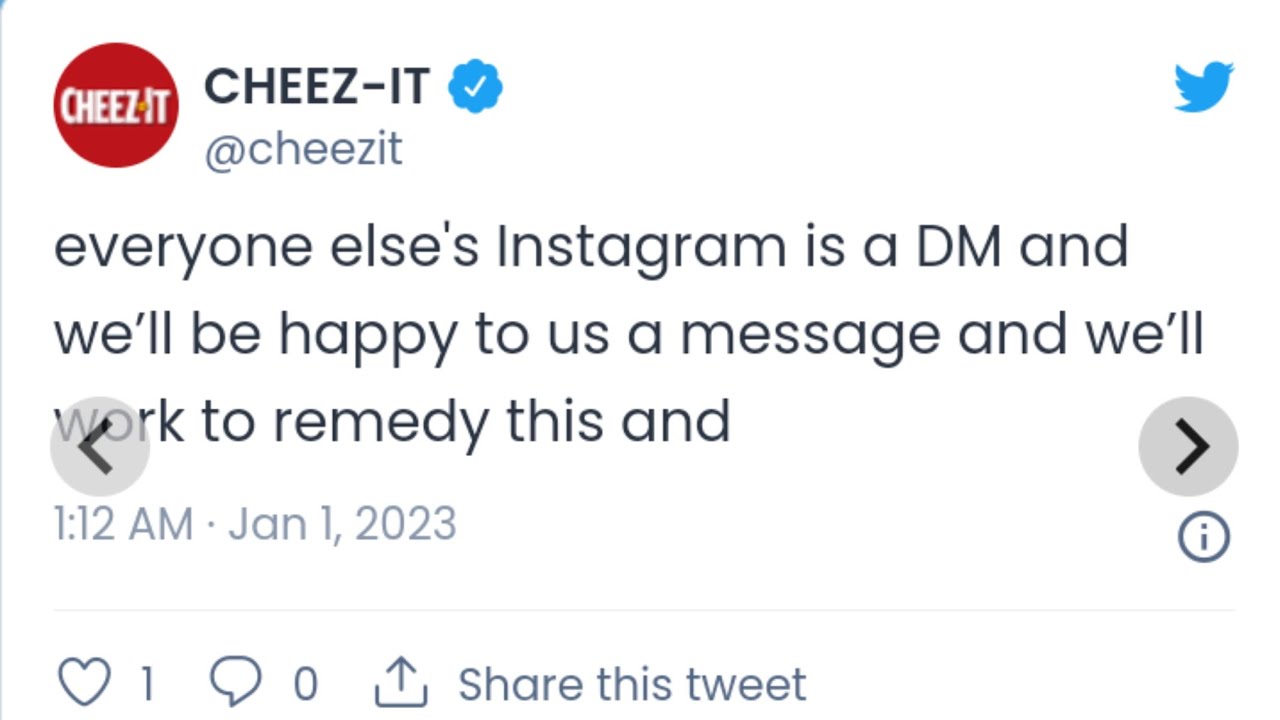This screenshot has height=720, width=1280.
Task: Open the 1:12 AM time link
Action: (123, 524)
